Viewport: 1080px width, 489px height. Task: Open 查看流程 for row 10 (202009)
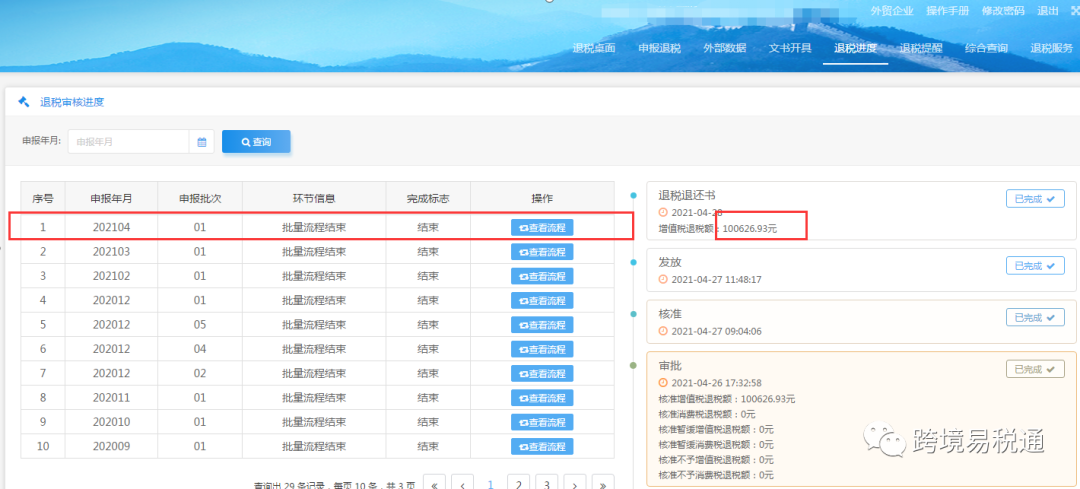click(542, 446)
